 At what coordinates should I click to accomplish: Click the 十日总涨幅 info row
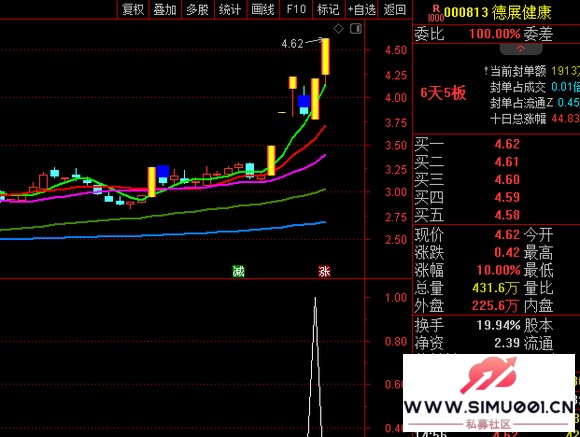(x=535, y=119)
